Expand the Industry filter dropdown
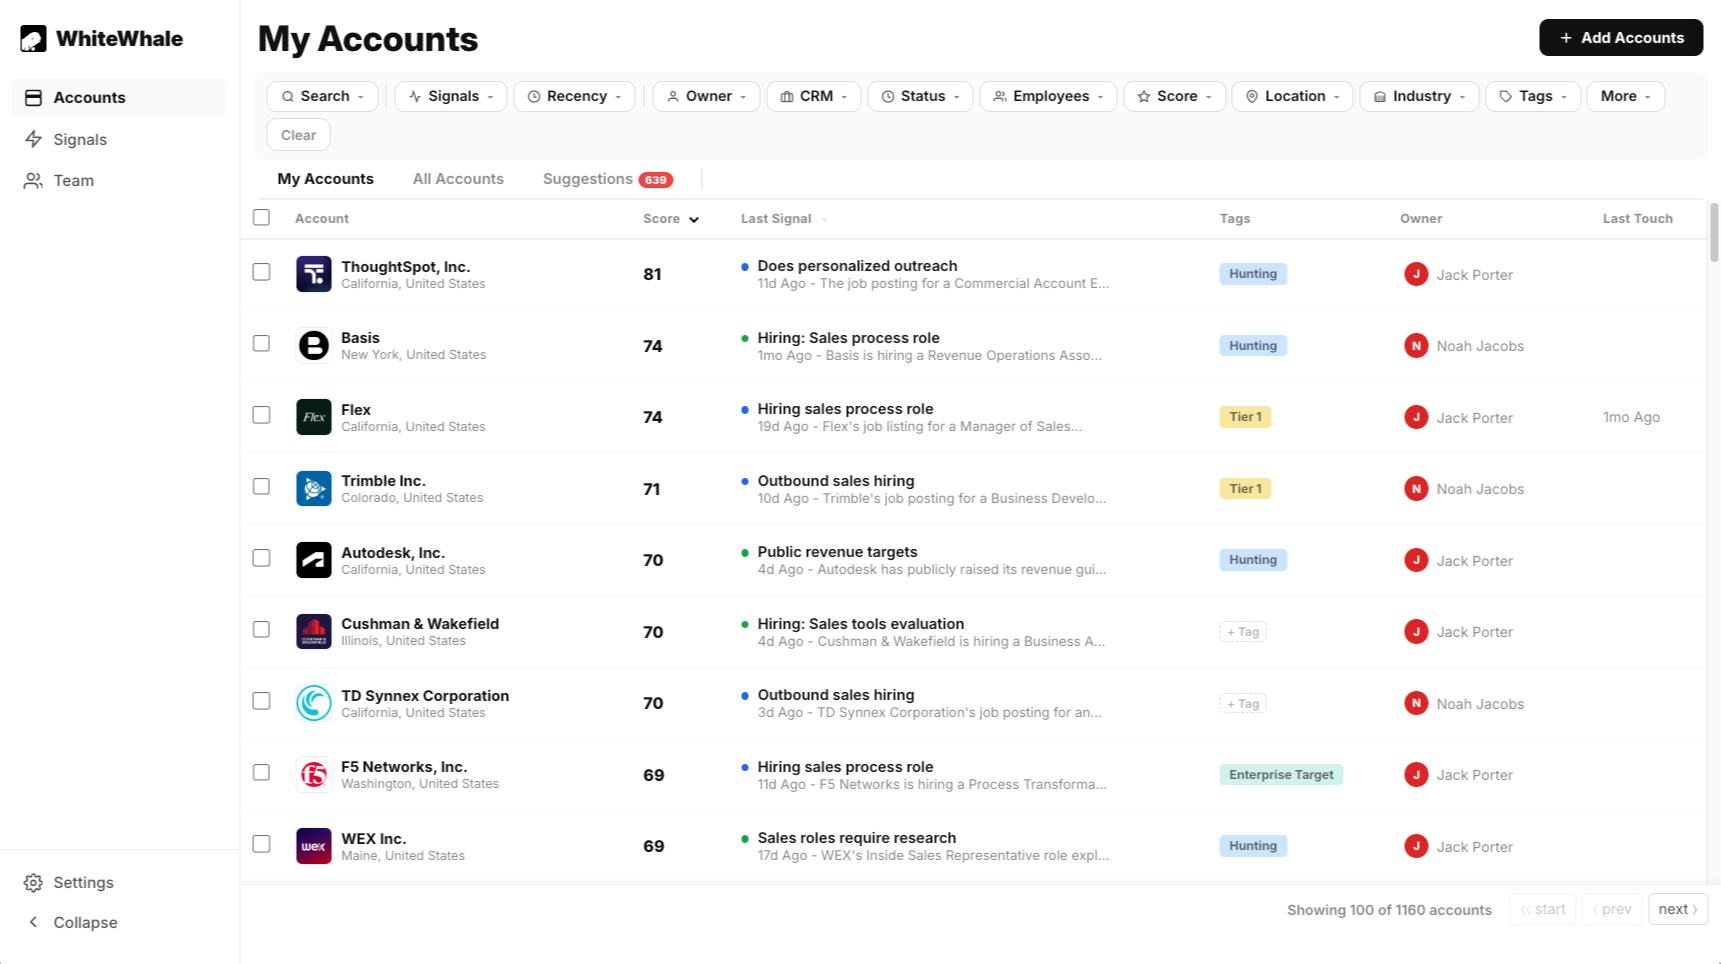Screen dimensions: 1721x964 [1419, 96]
